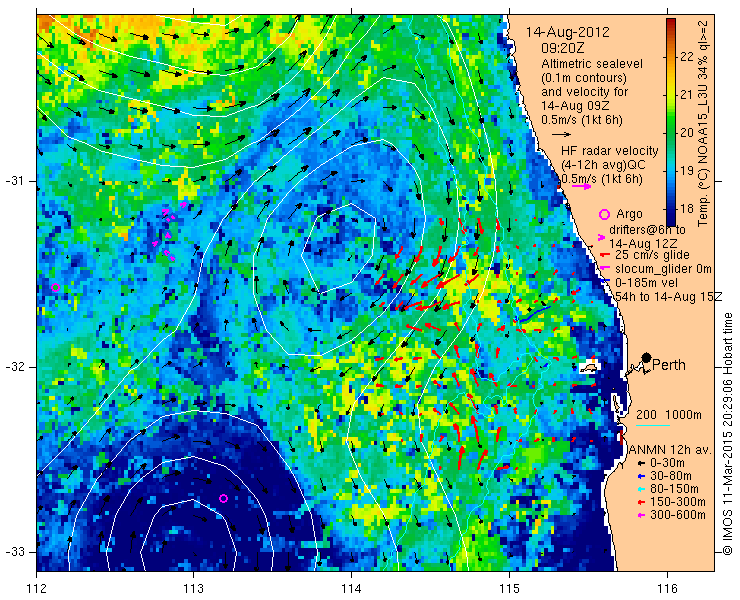Click the -31 latitude axis label
The image size is (740, 600).
(x=14, y=181)
